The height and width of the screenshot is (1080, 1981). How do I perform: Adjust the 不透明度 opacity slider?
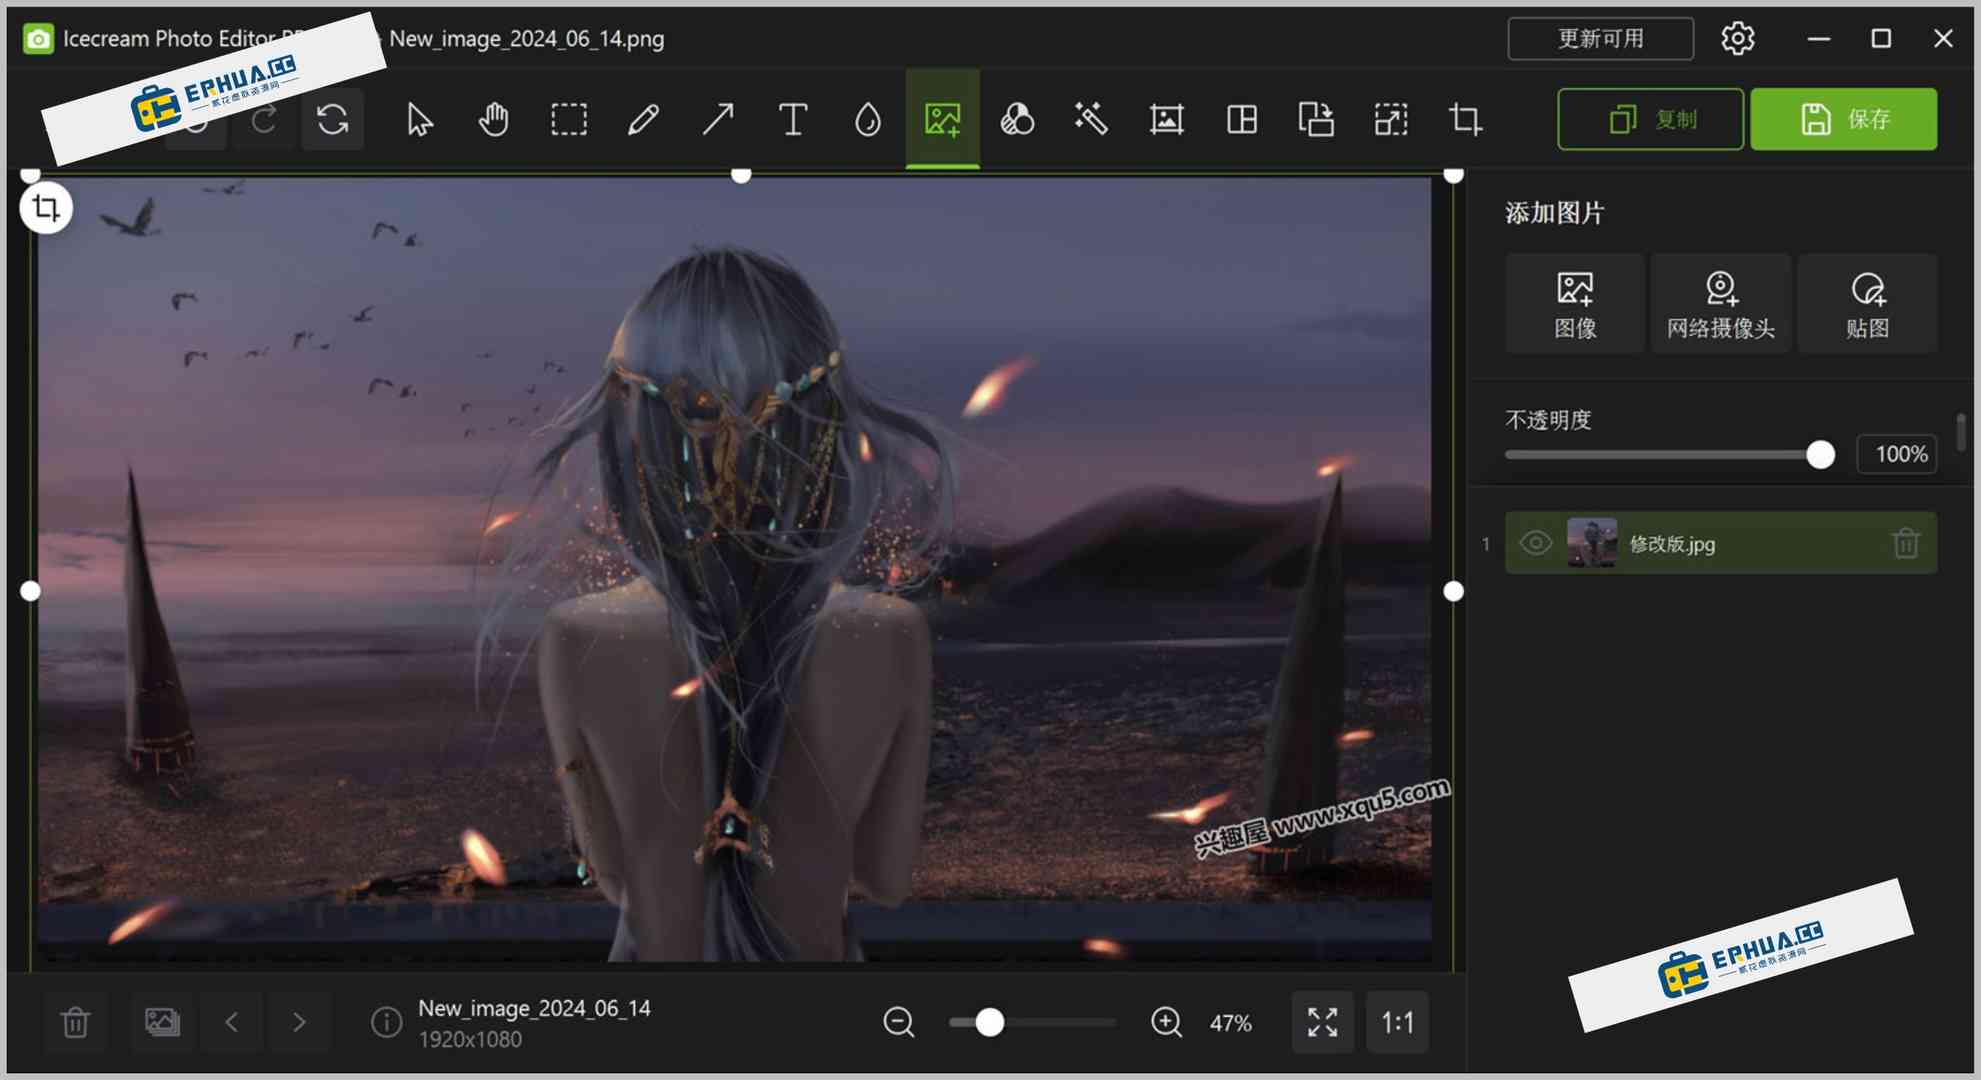(x=1670, y=455)
